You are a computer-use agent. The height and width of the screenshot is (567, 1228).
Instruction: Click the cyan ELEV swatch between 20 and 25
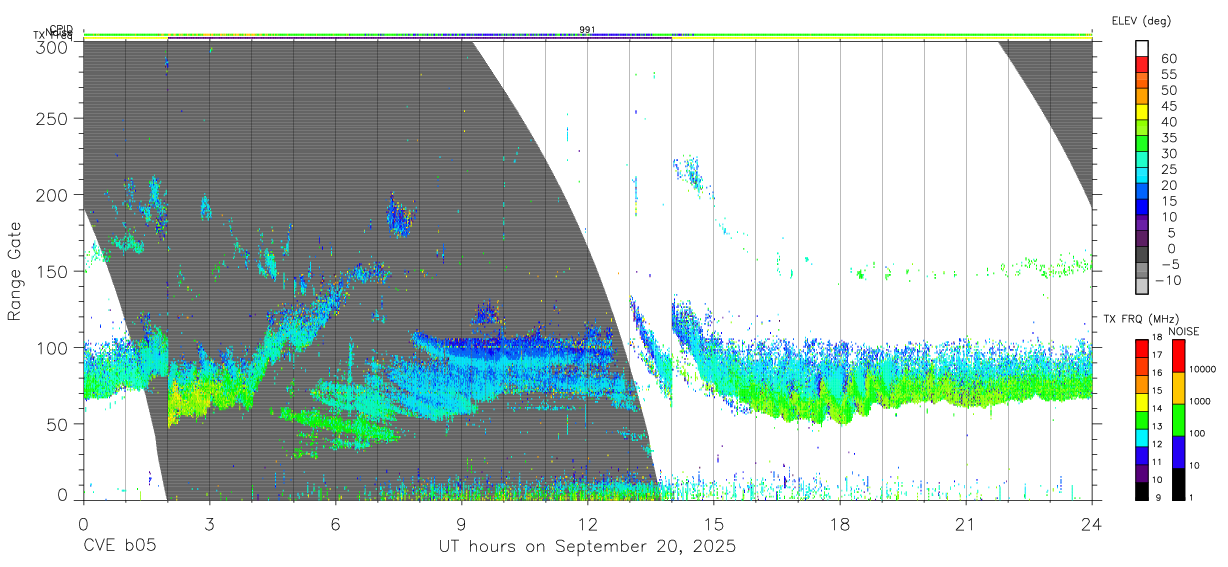1142,176
